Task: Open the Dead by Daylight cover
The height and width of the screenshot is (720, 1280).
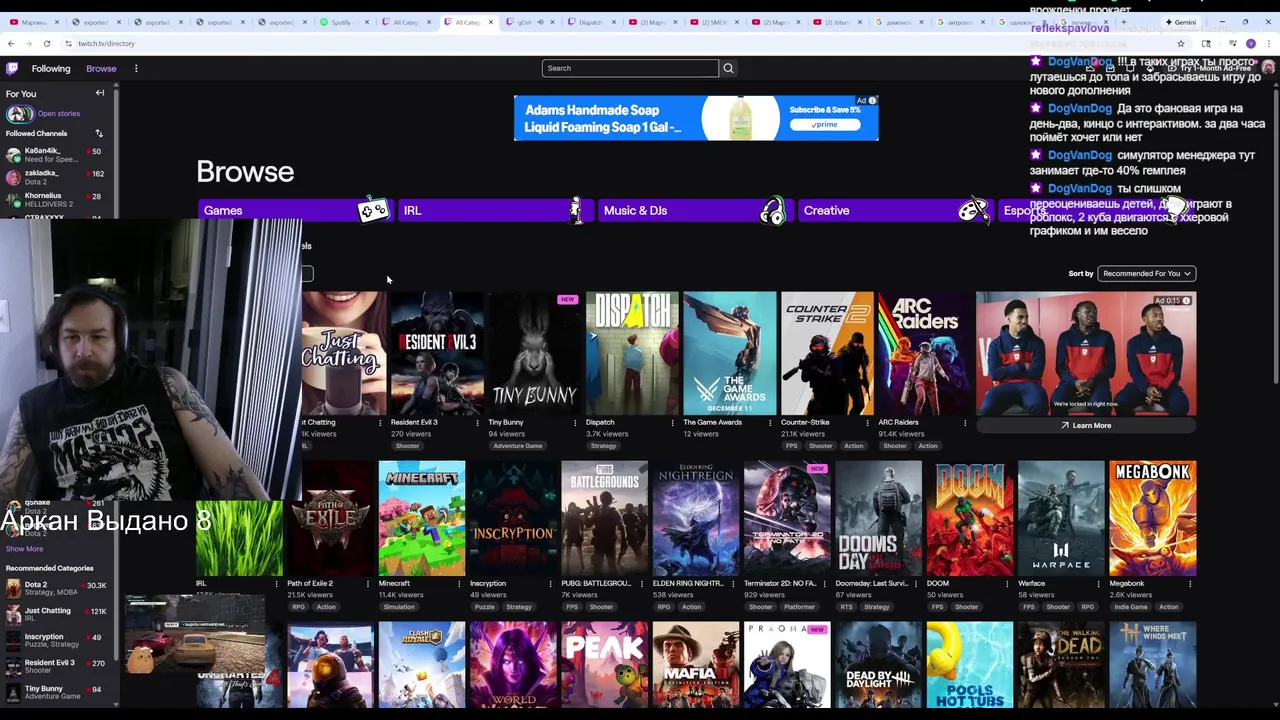Action: 879,664
